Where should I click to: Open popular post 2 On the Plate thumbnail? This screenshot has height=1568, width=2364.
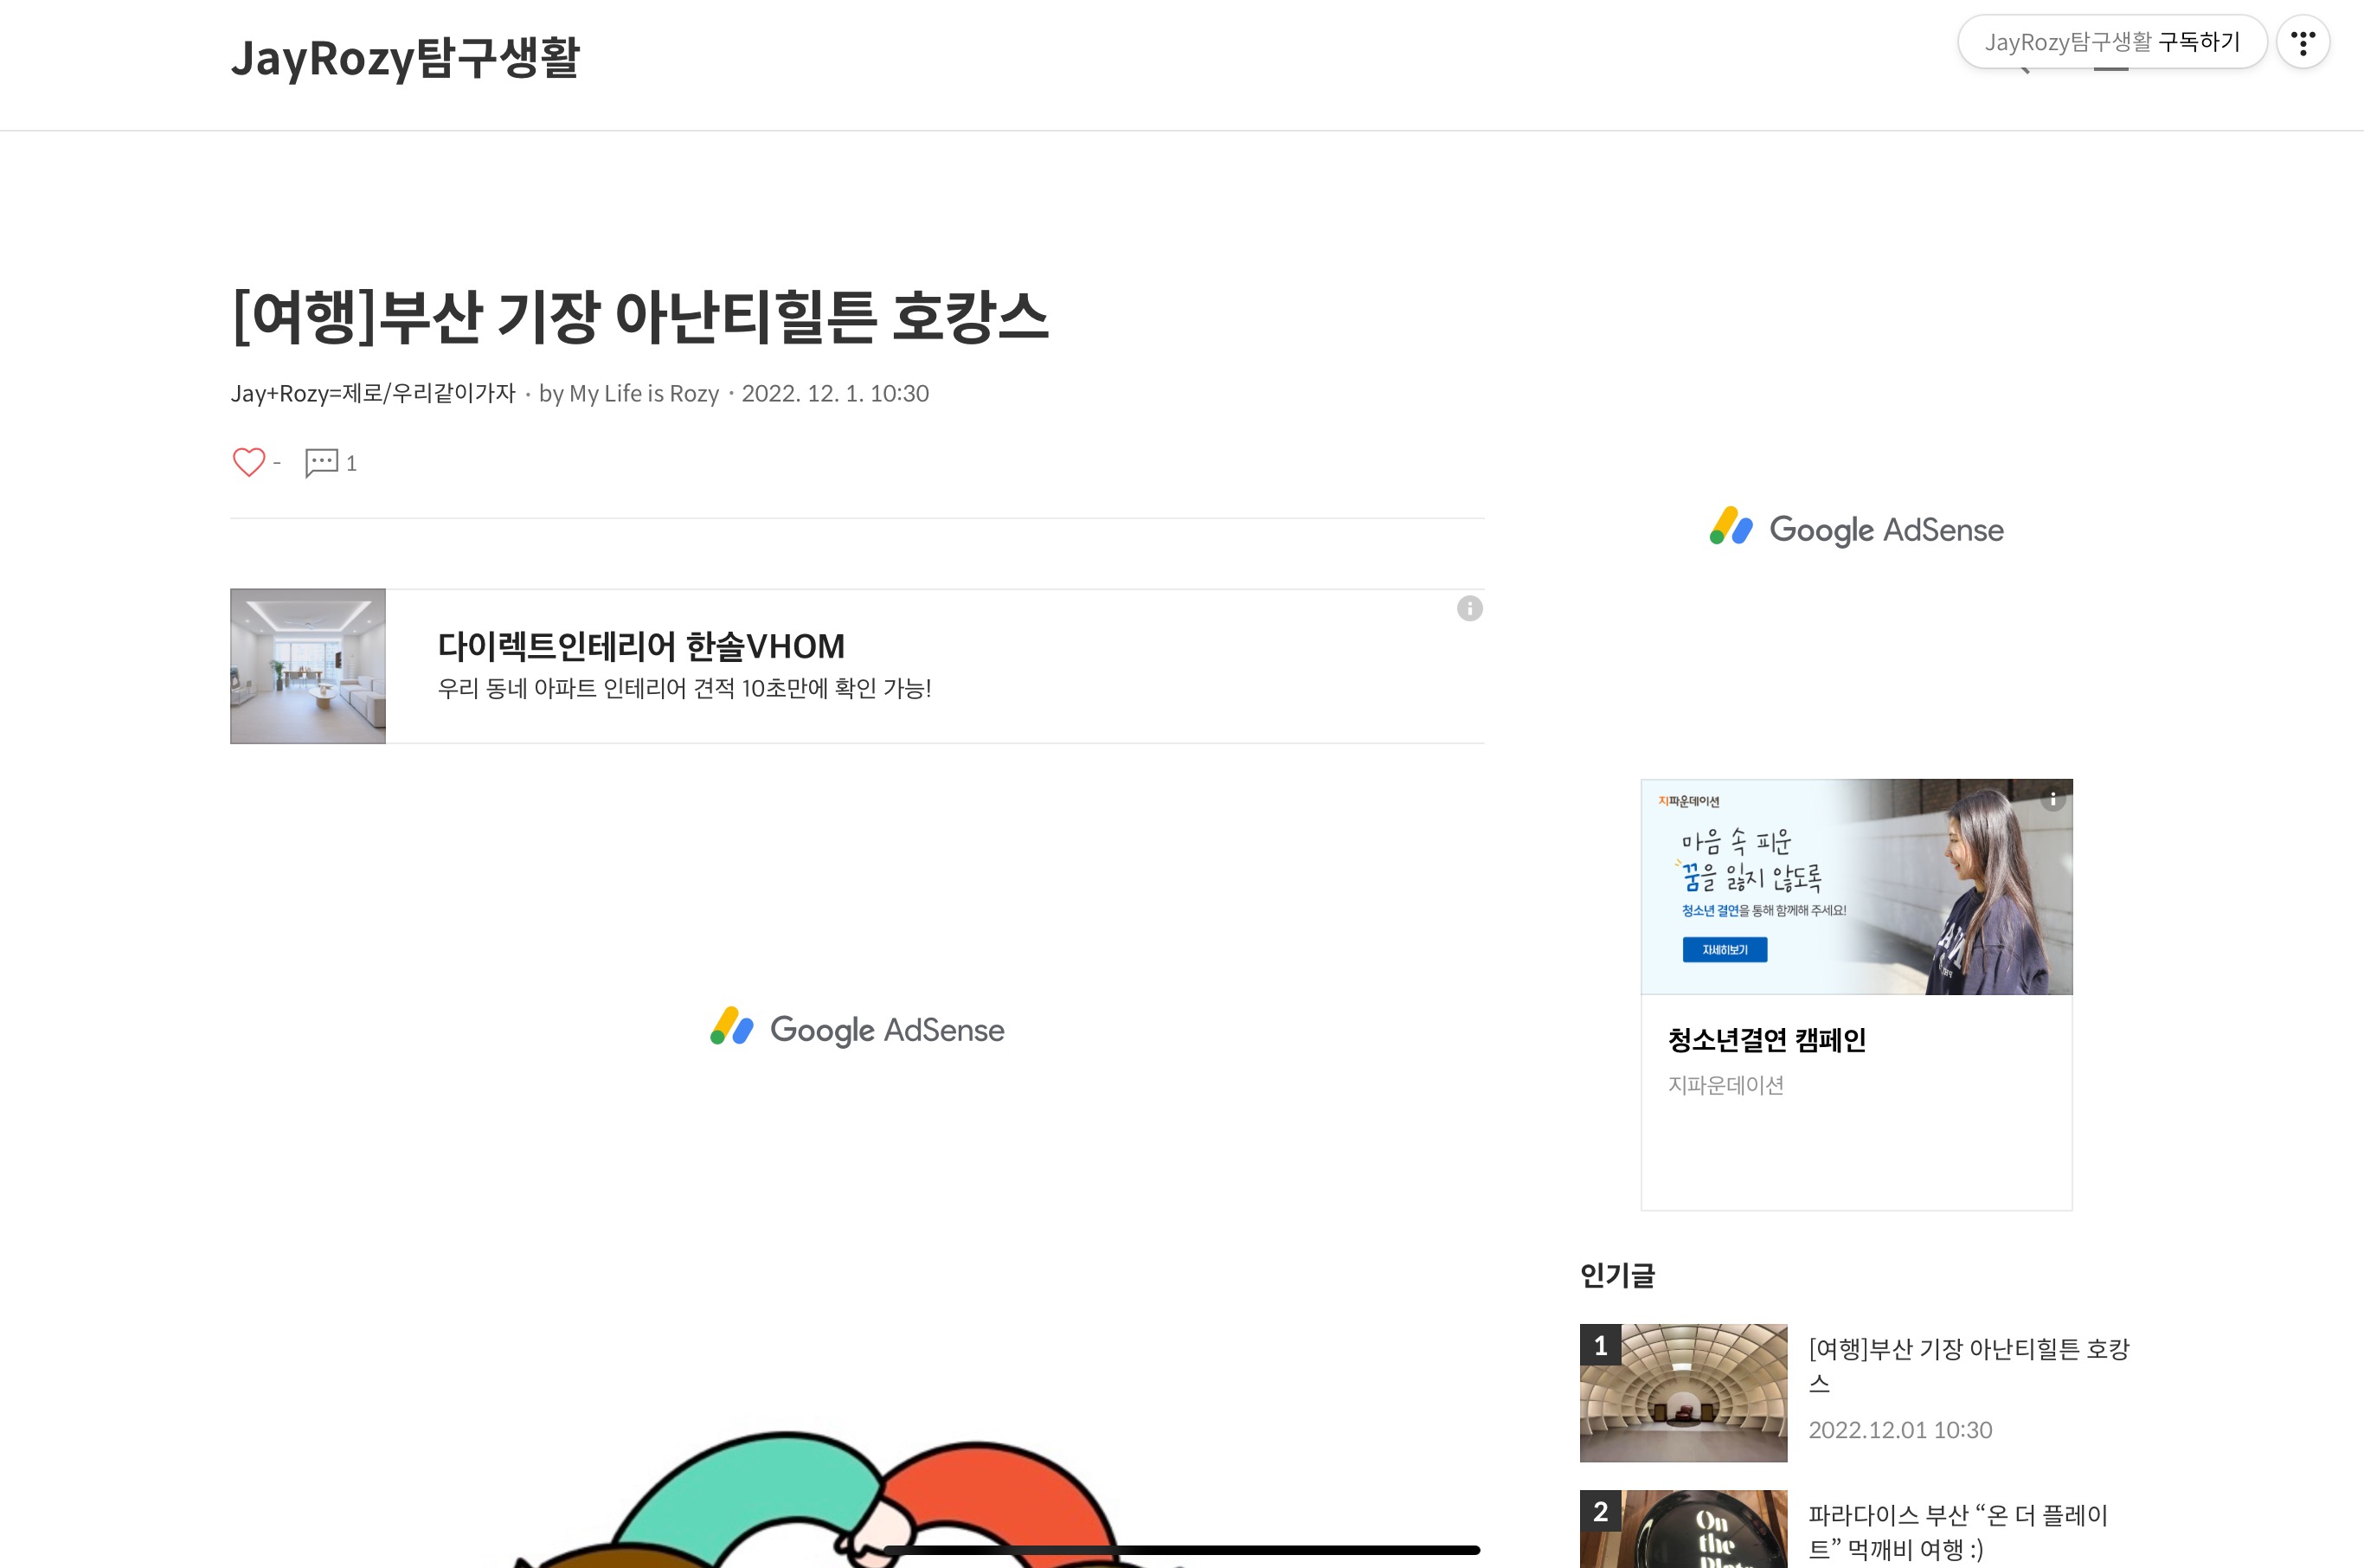coord(1683,1529)
